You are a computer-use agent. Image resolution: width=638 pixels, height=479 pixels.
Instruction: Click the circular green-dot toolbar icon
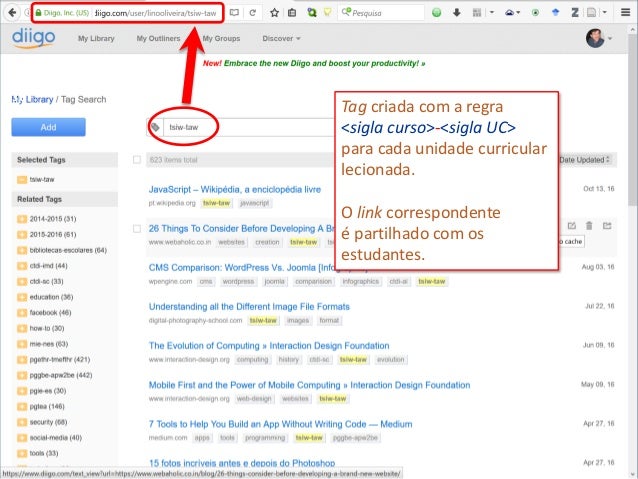tap(535, 13)
